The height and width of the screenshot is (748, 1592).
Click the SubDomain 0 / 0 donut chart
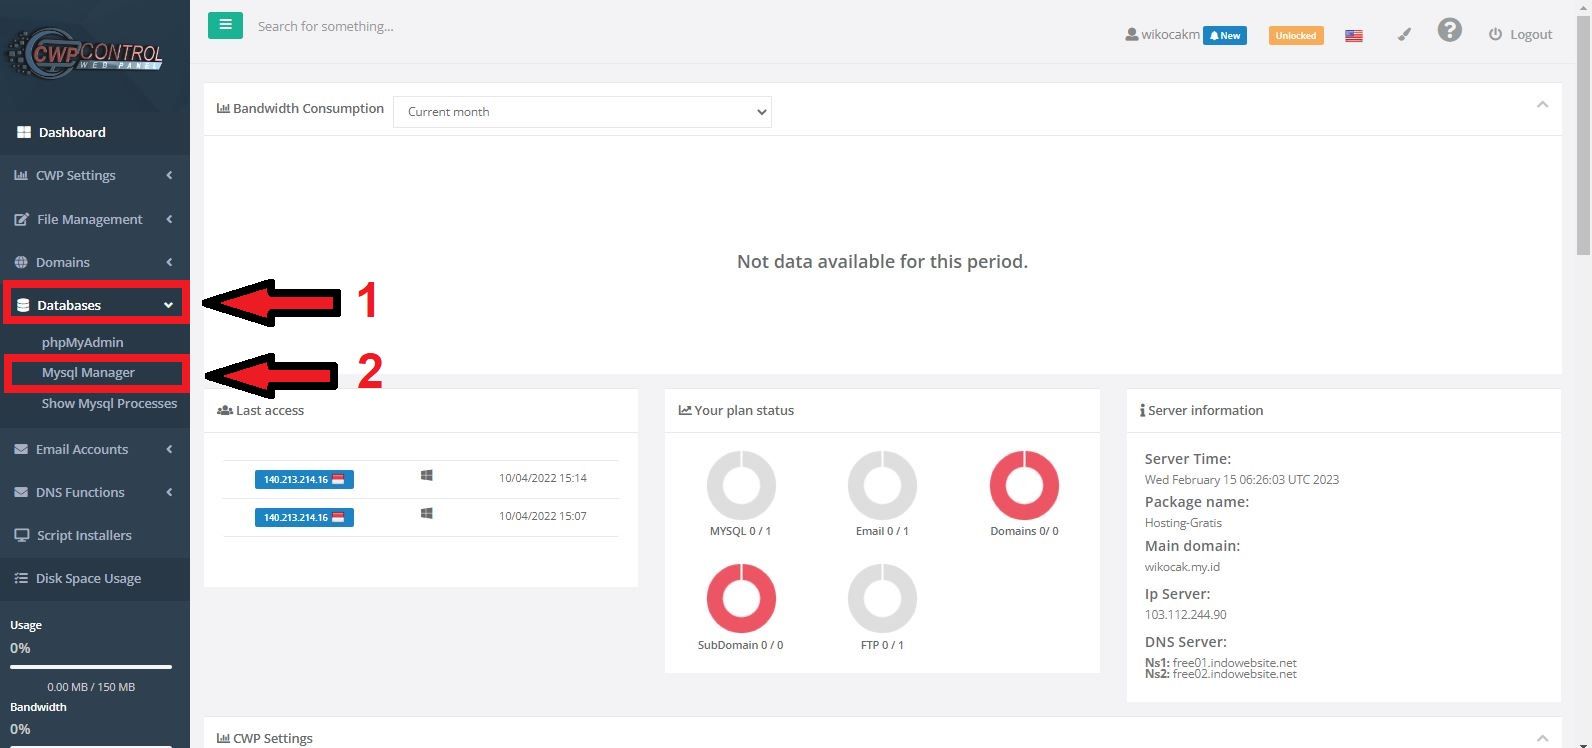point(741,598)
